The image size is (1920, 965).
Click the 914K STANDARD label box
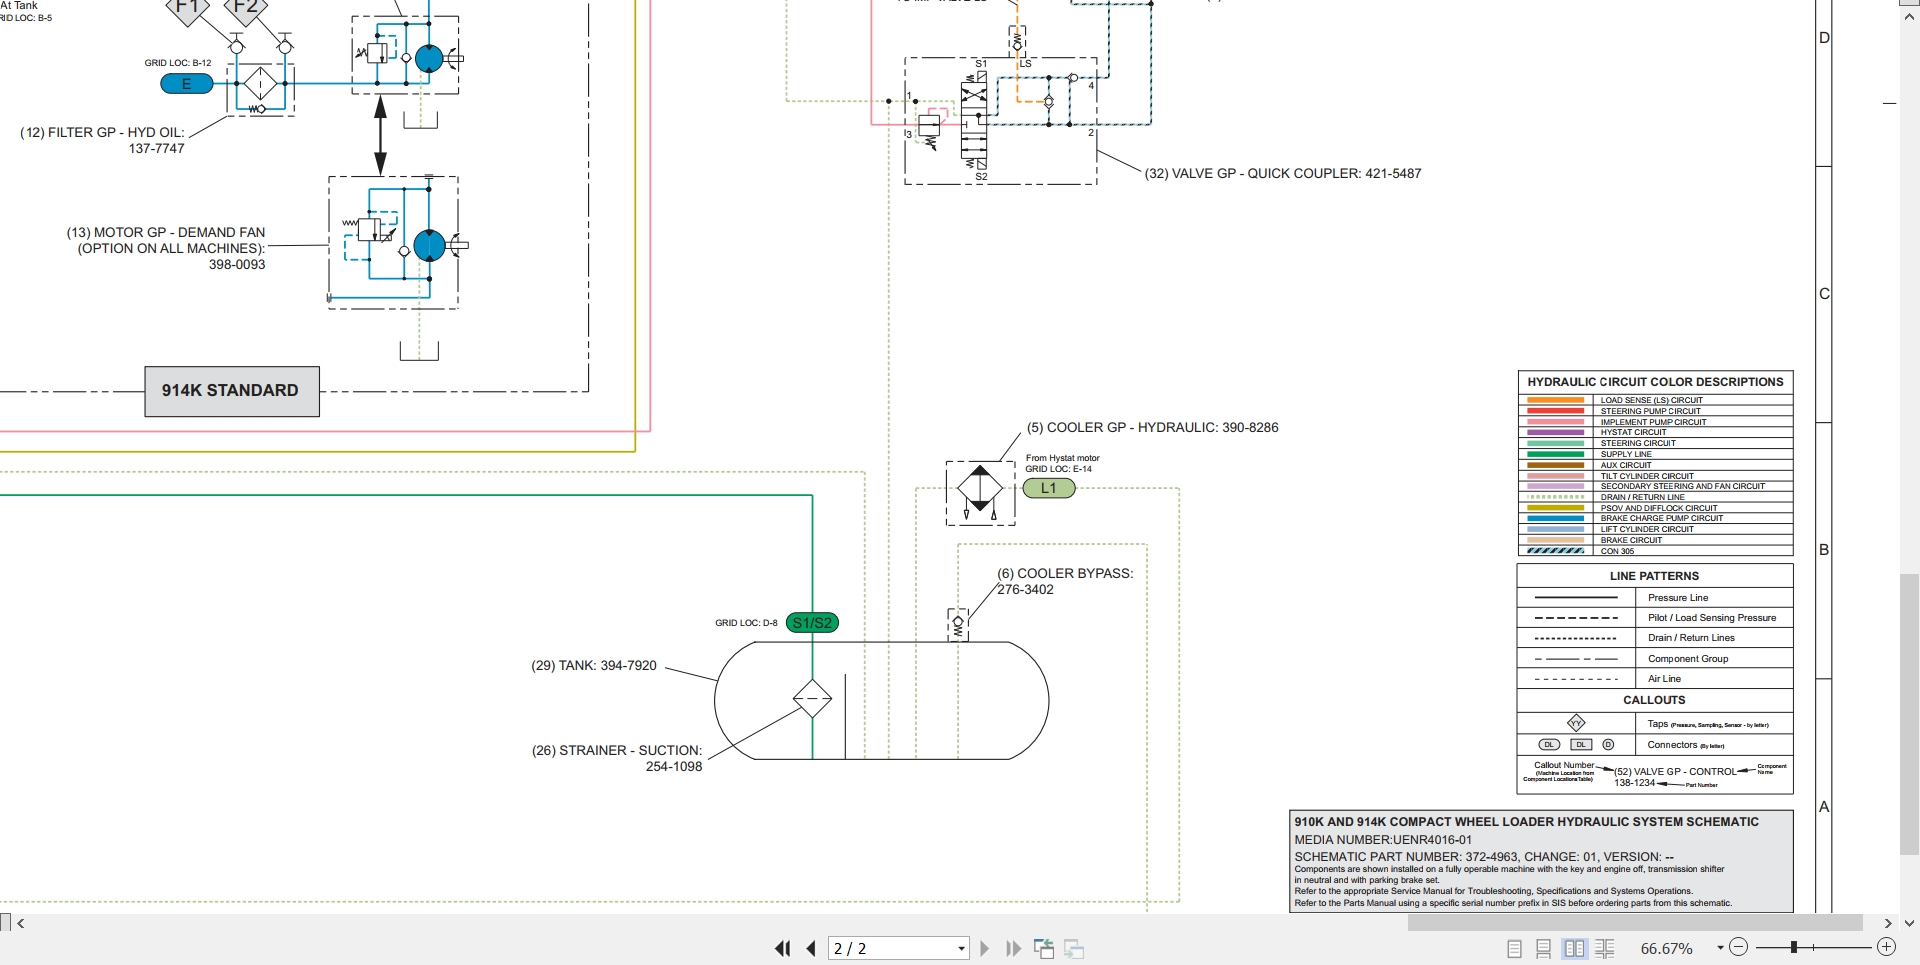point(231,391)
